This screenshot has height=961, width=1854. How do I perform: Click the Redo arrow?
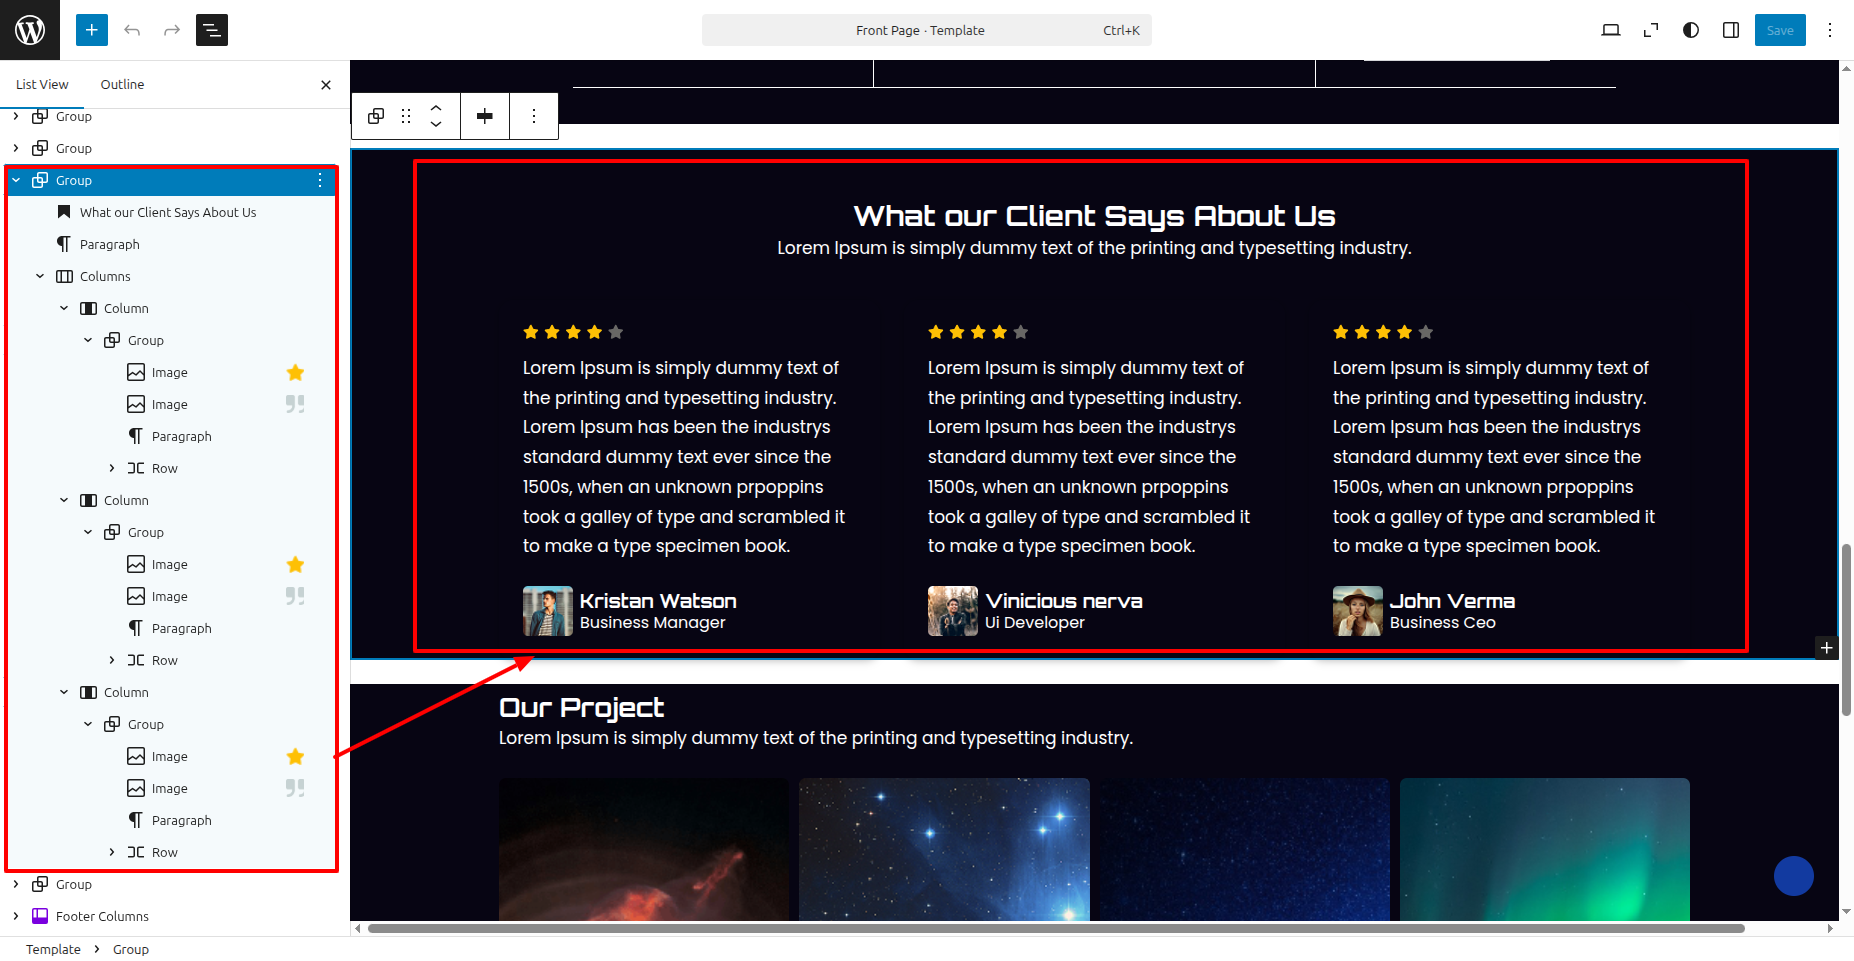click(x=172, y=30)
